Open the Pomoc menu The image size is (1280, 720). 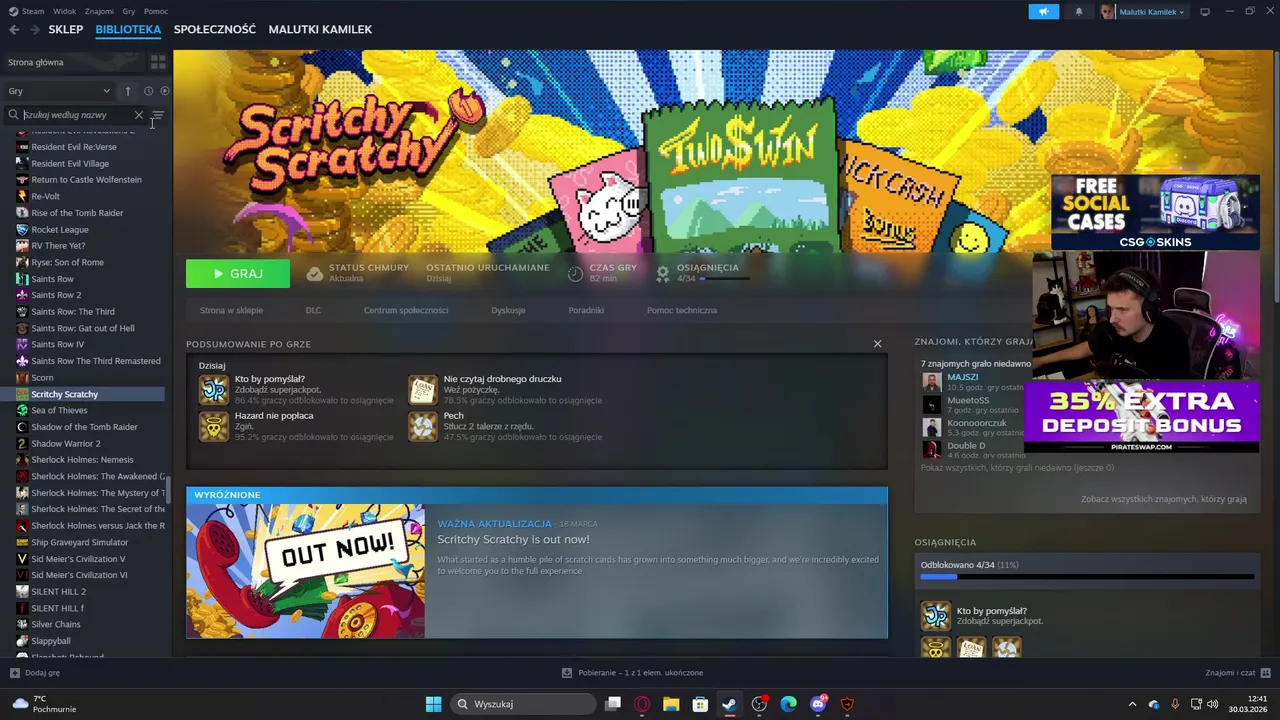coord(156,11)
